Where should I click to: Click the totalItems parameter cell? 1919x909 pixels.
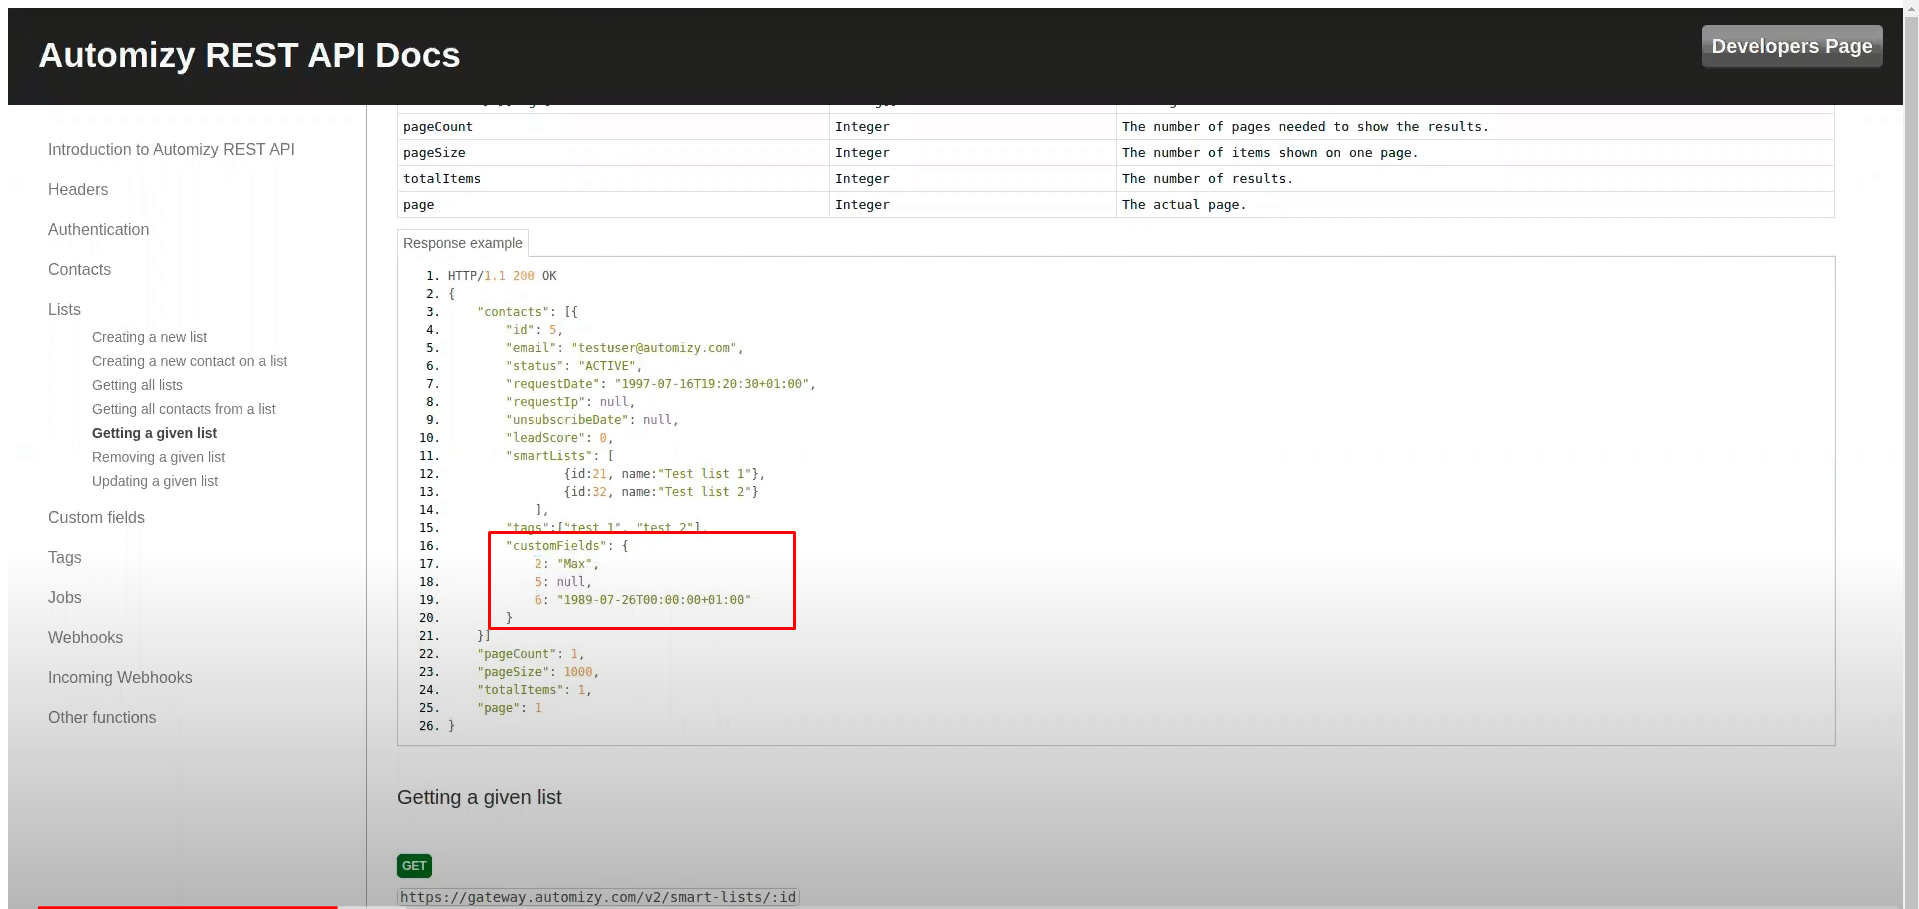pos(613,179)
